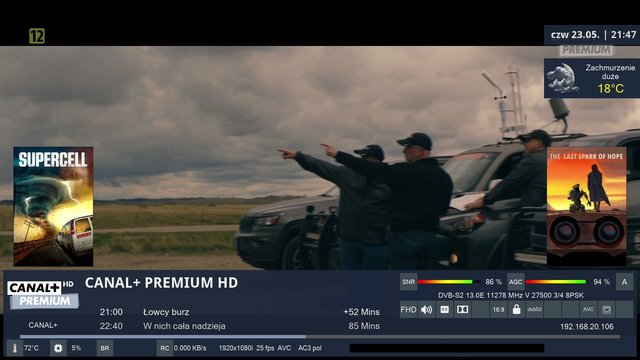Click the AGC signal level bar
640x360 pixels.
click(x=556, y=282)
